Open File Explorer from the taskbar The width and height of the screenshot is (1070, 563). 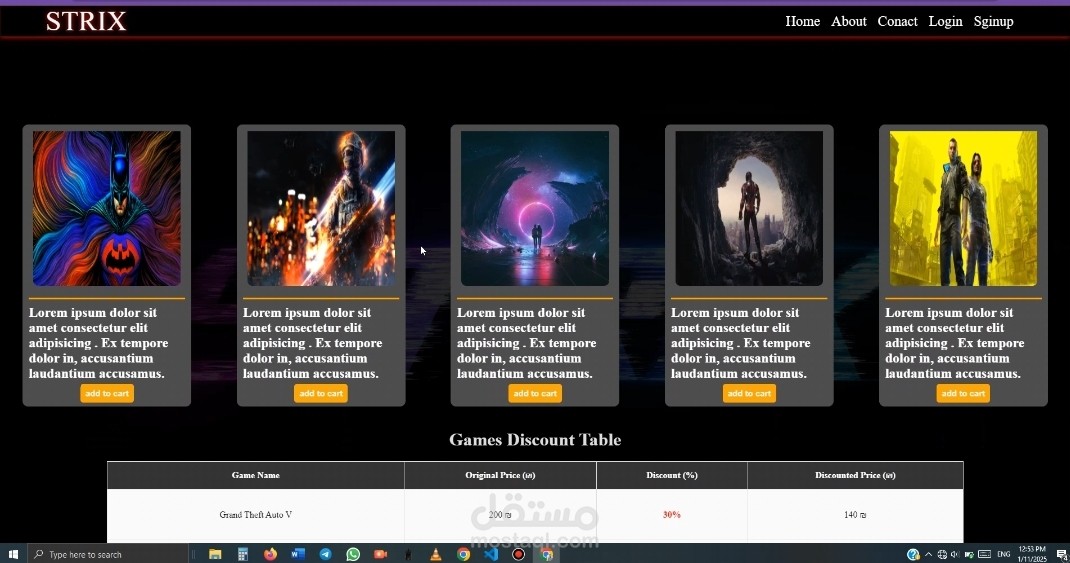pyautogui.click(x=215, y=554)
